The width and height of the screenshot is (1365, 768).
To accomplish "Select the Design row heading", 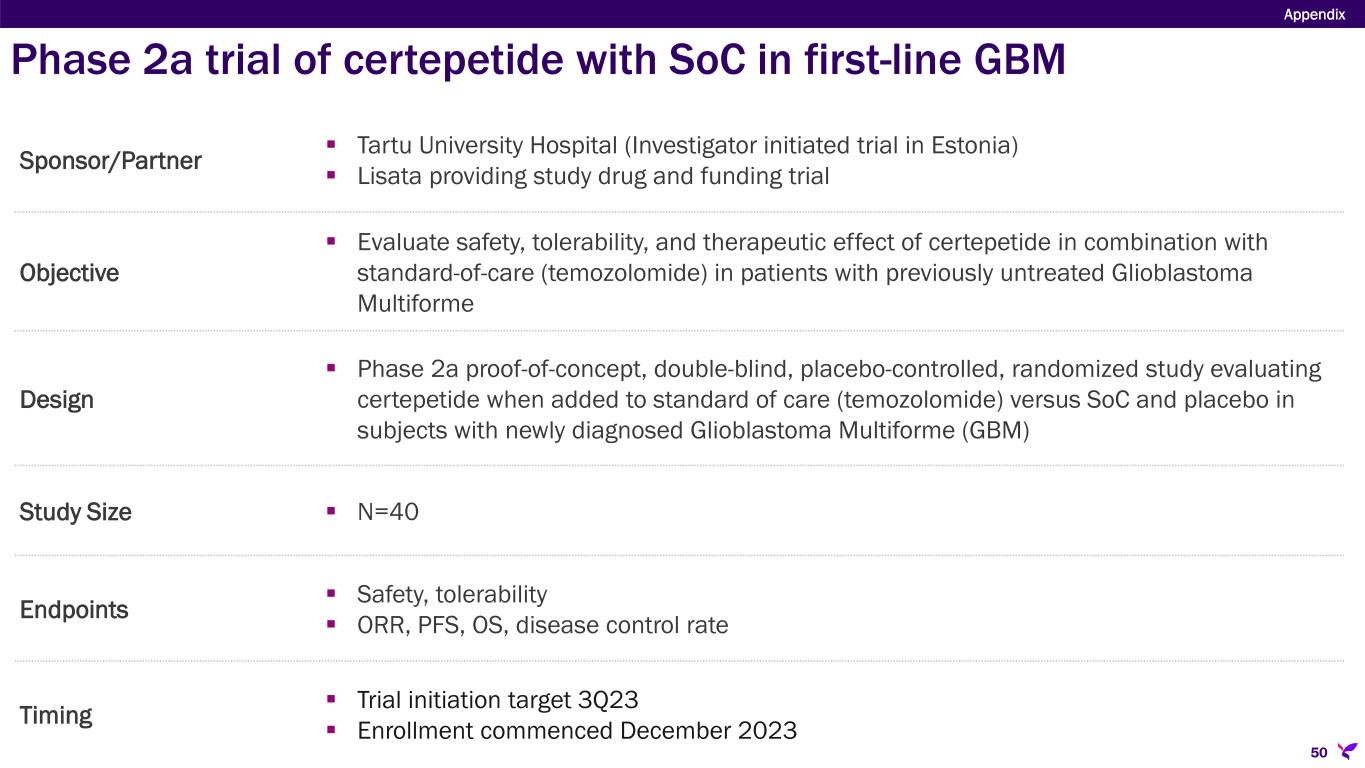I will click(57, 400).
